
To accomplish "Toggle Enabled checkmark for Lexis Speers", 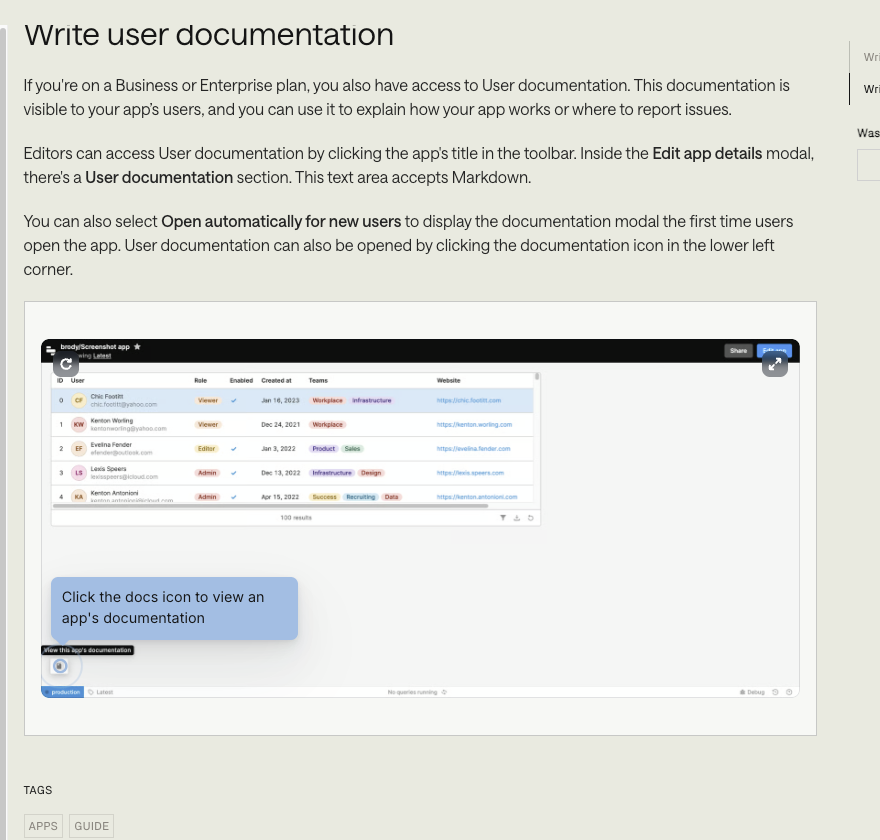I will 234,473.
